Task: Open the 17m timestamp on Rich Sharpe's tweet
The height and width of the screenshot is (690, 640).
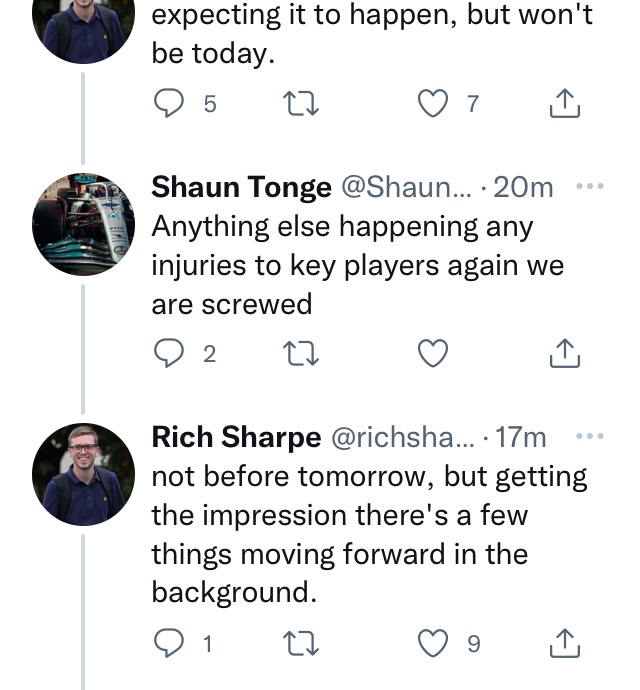Action: click(521, 437)
